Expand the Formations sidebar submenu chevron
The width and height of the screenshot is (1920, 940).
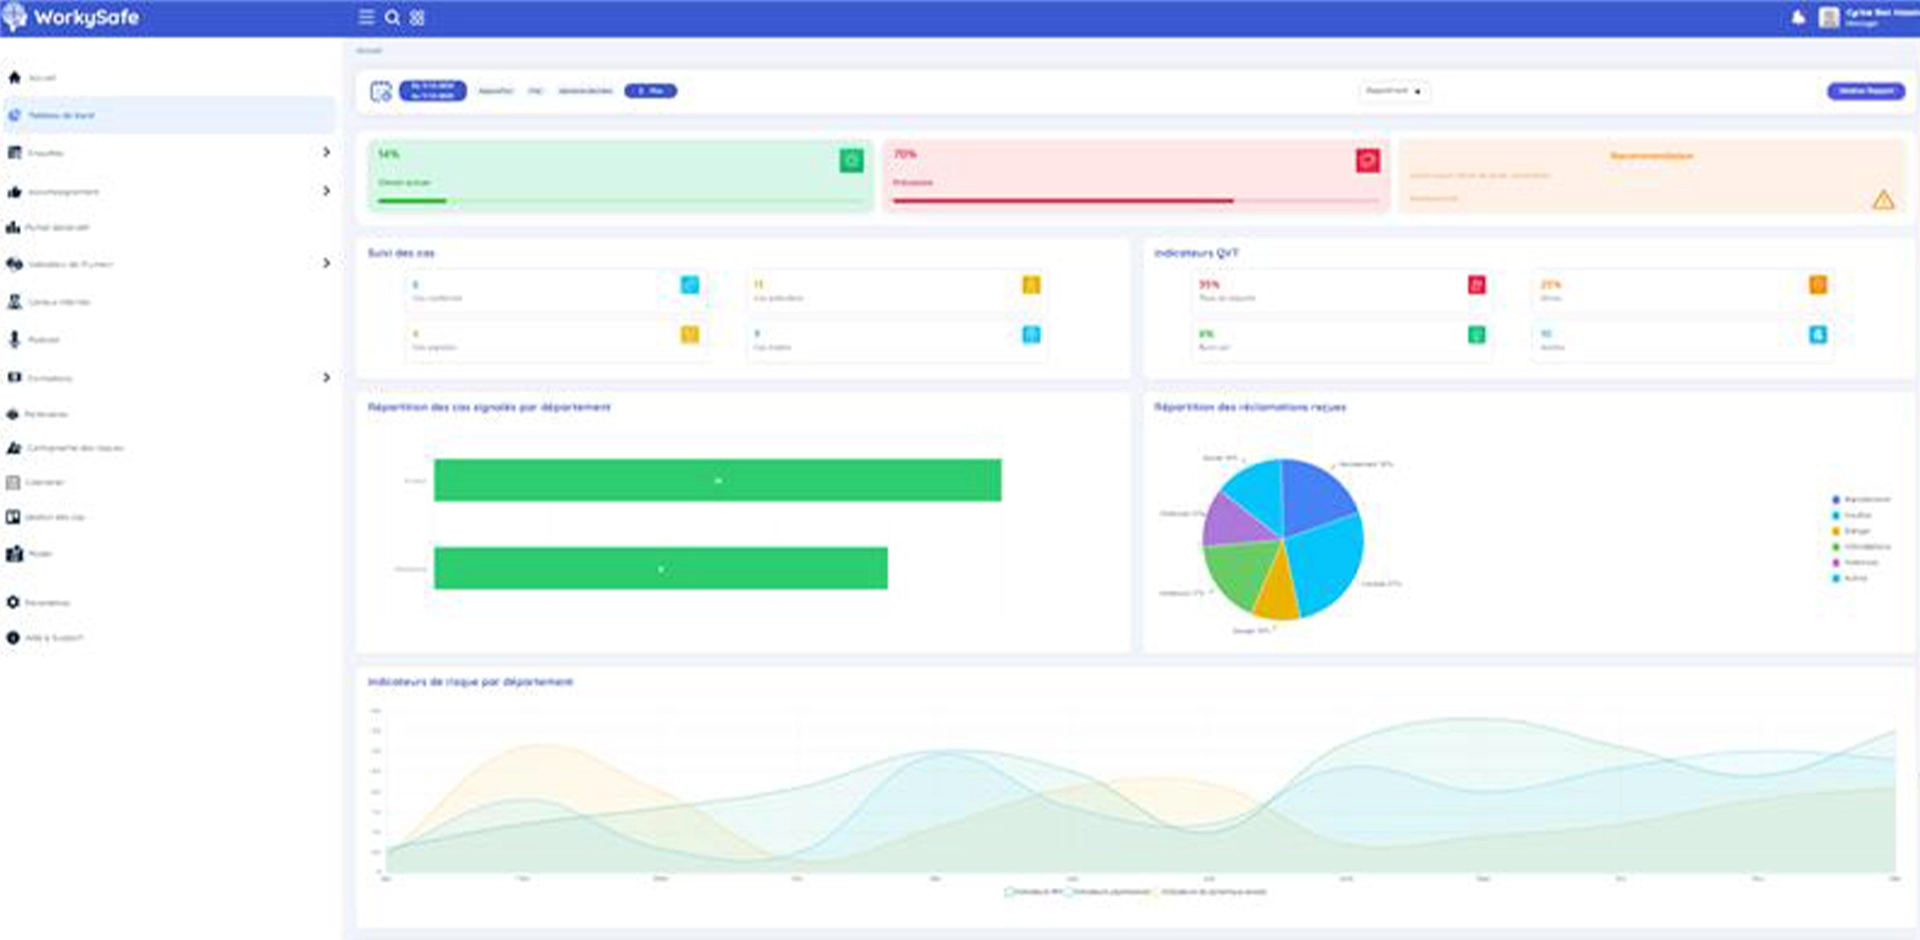click(326, 377)
